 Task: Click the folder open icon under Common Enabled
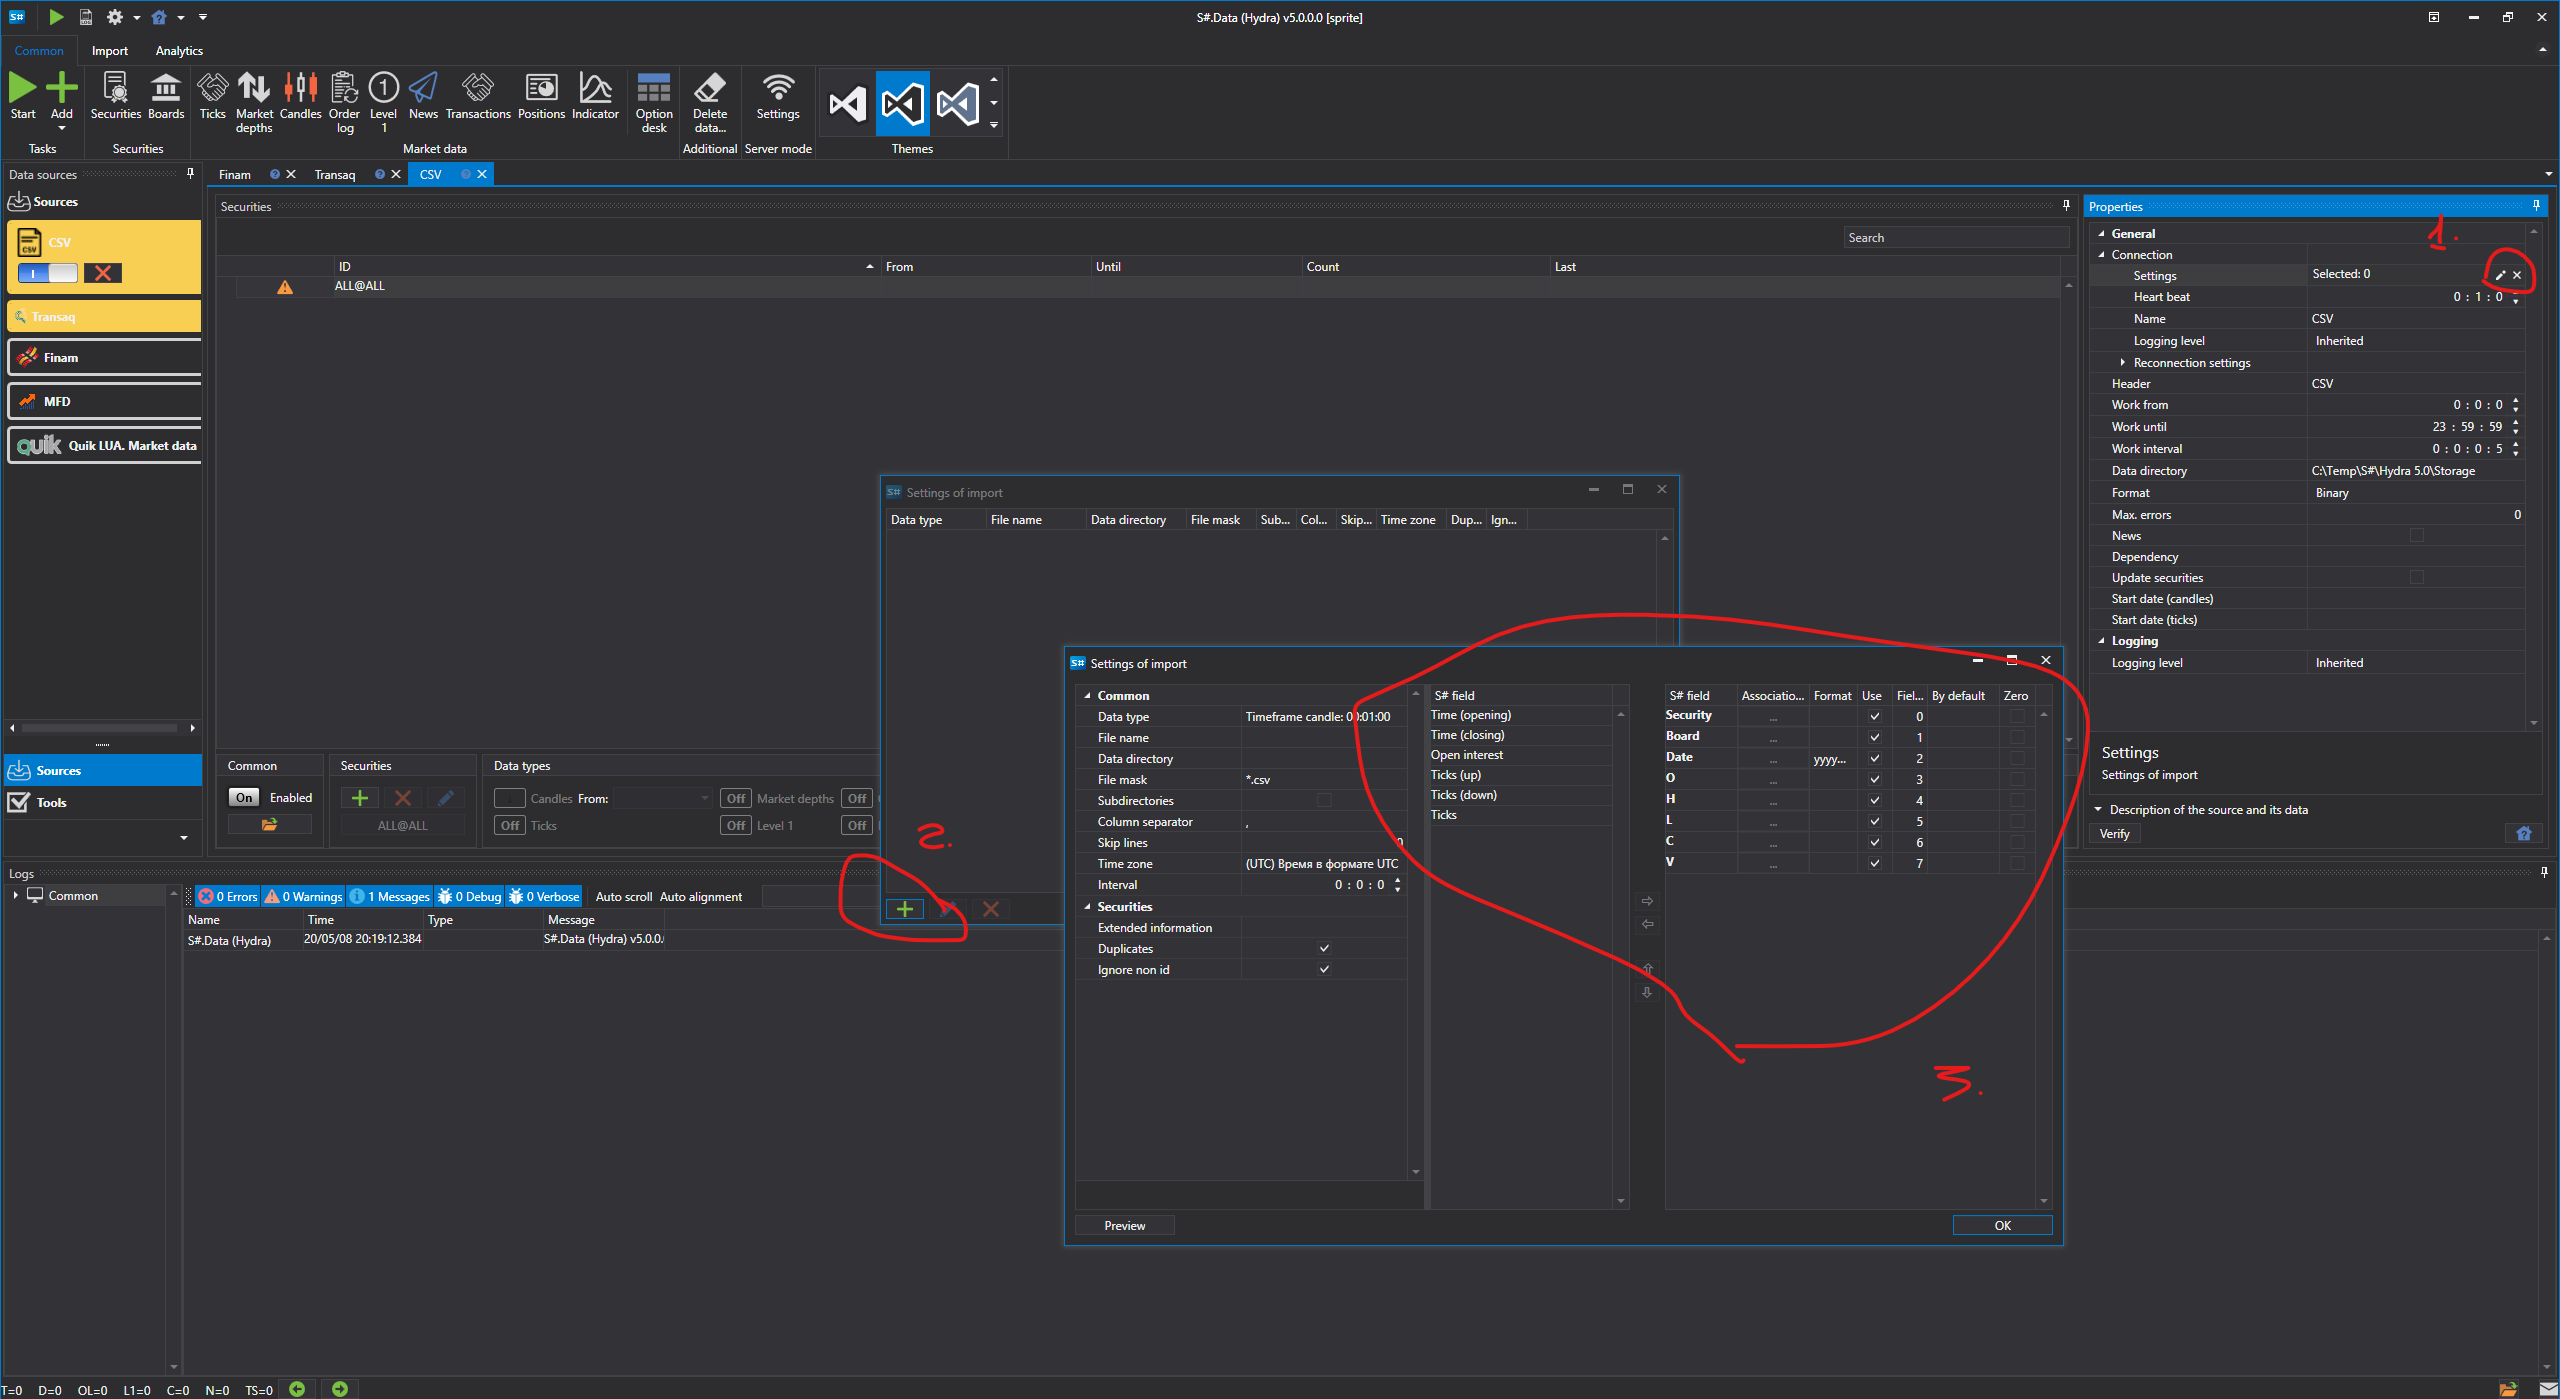coord(269,825)
